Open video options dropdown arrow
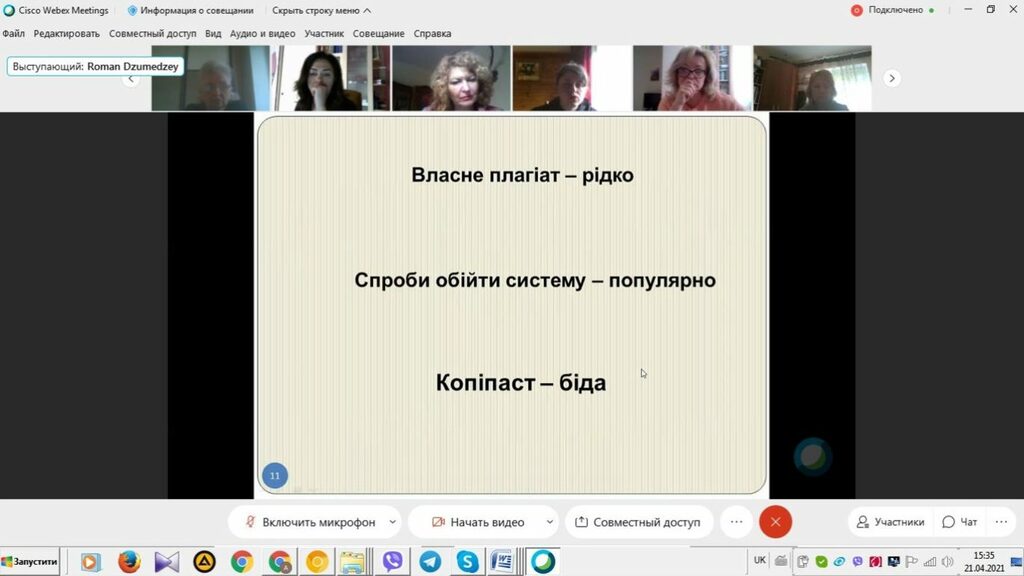This screenshot has width=1024, height=576. point(550,522)
